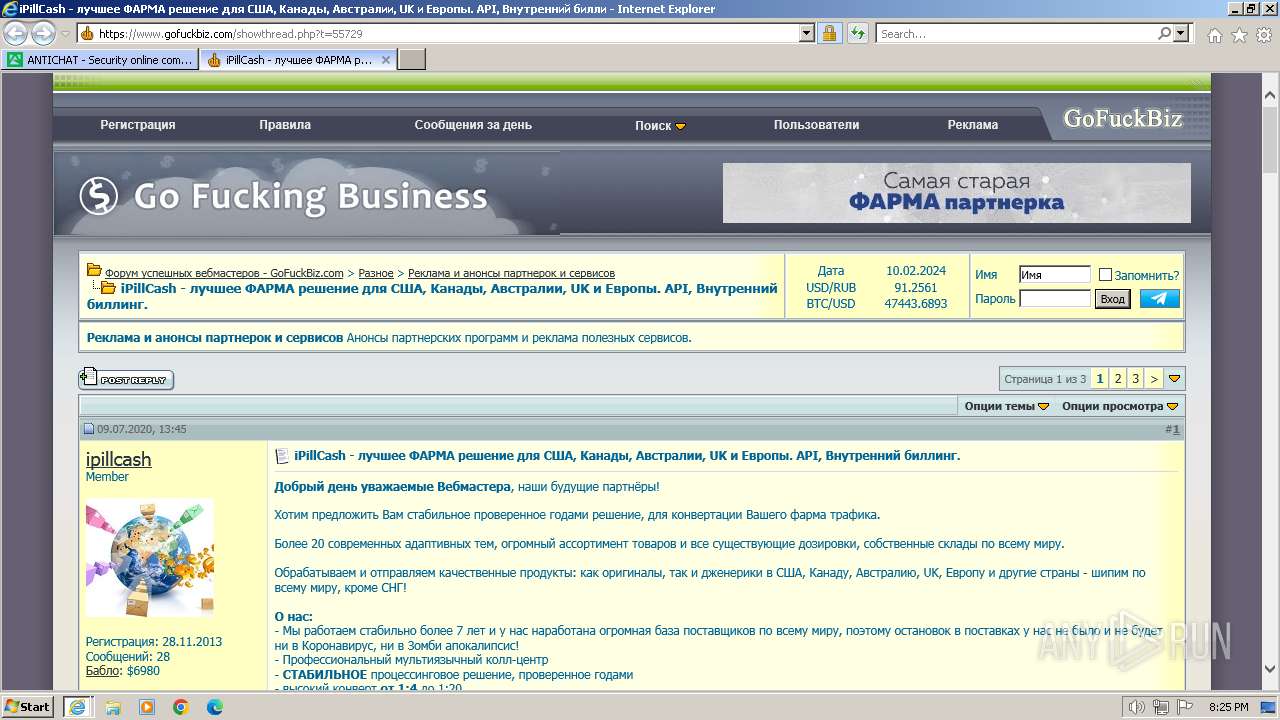Open Правила menu item
Viewport: 1280px width, 720px height.
pyautogui.click(x=285, y=125)
